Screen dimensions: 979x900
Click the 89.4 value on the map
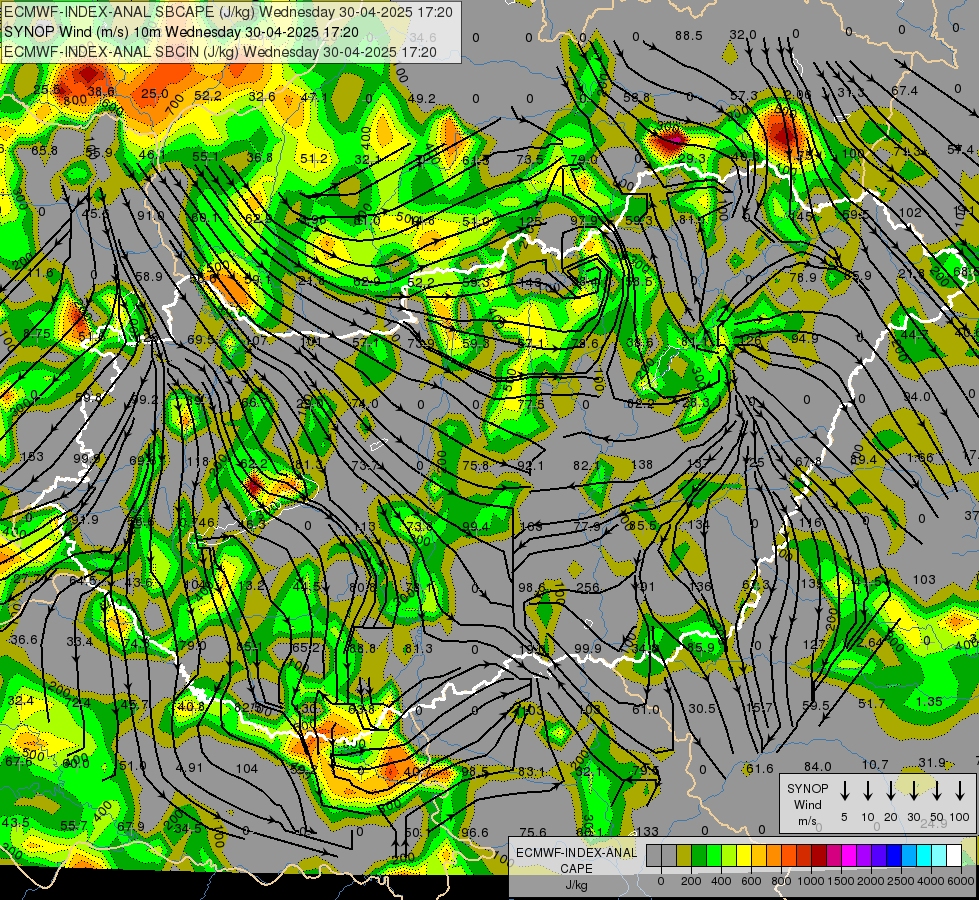[x=863, y=460]
